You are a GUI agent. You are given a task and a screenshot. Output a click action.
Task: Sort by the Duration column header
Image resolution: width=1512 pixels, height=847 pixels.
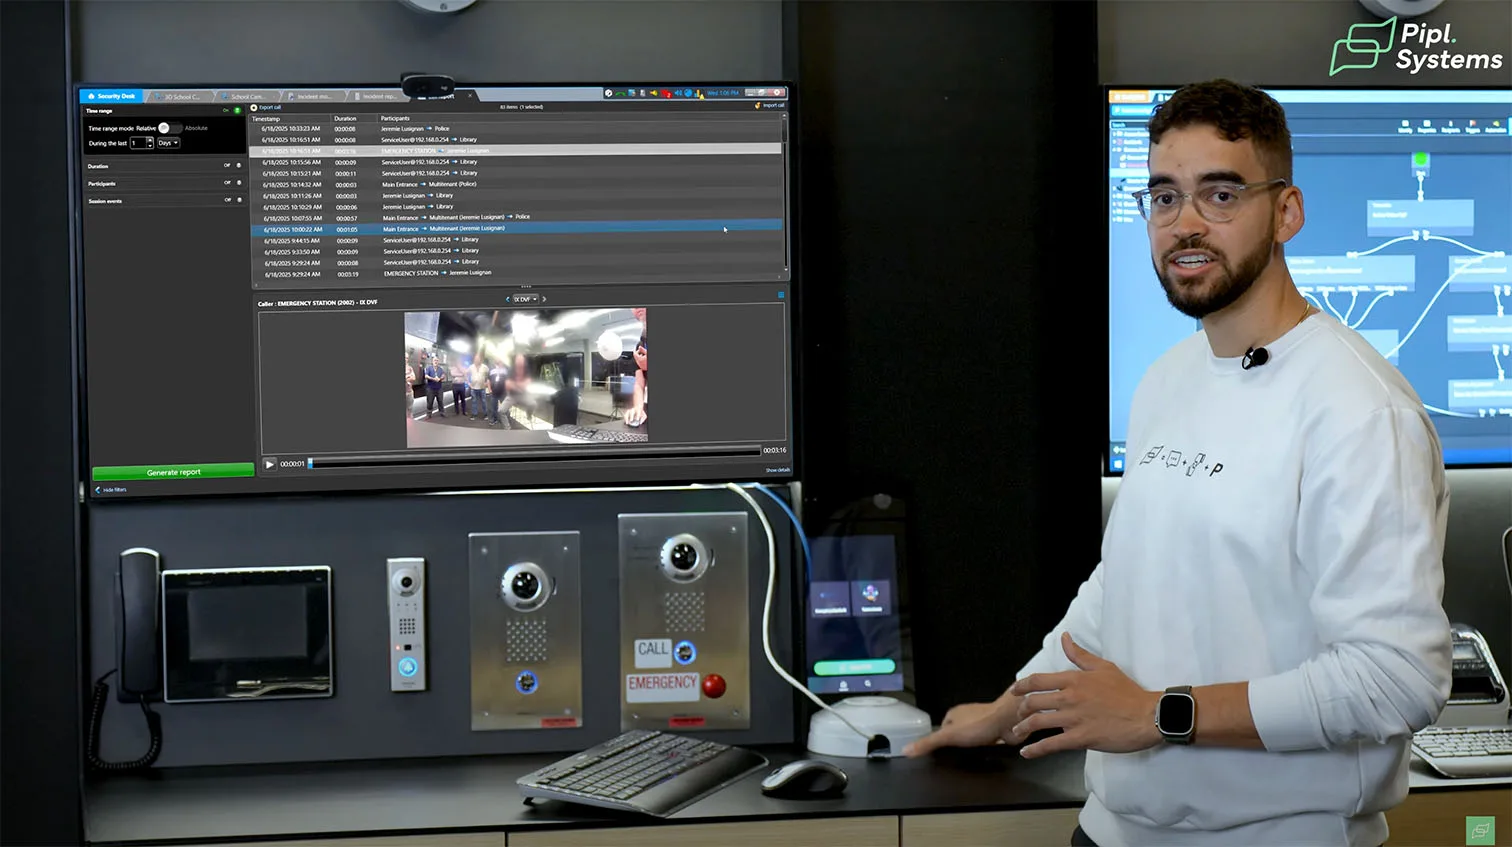345,118
